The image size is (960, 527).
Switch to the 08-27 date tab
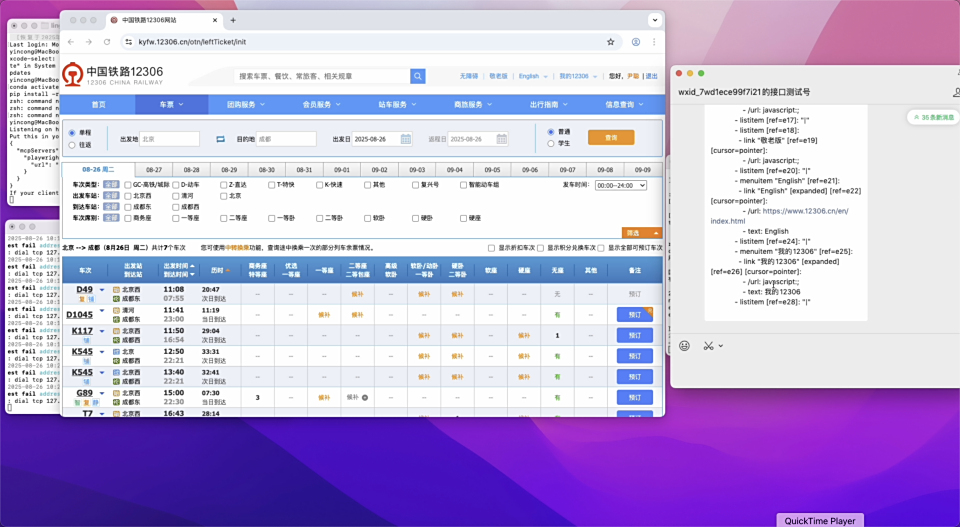[x=154, y=170]
